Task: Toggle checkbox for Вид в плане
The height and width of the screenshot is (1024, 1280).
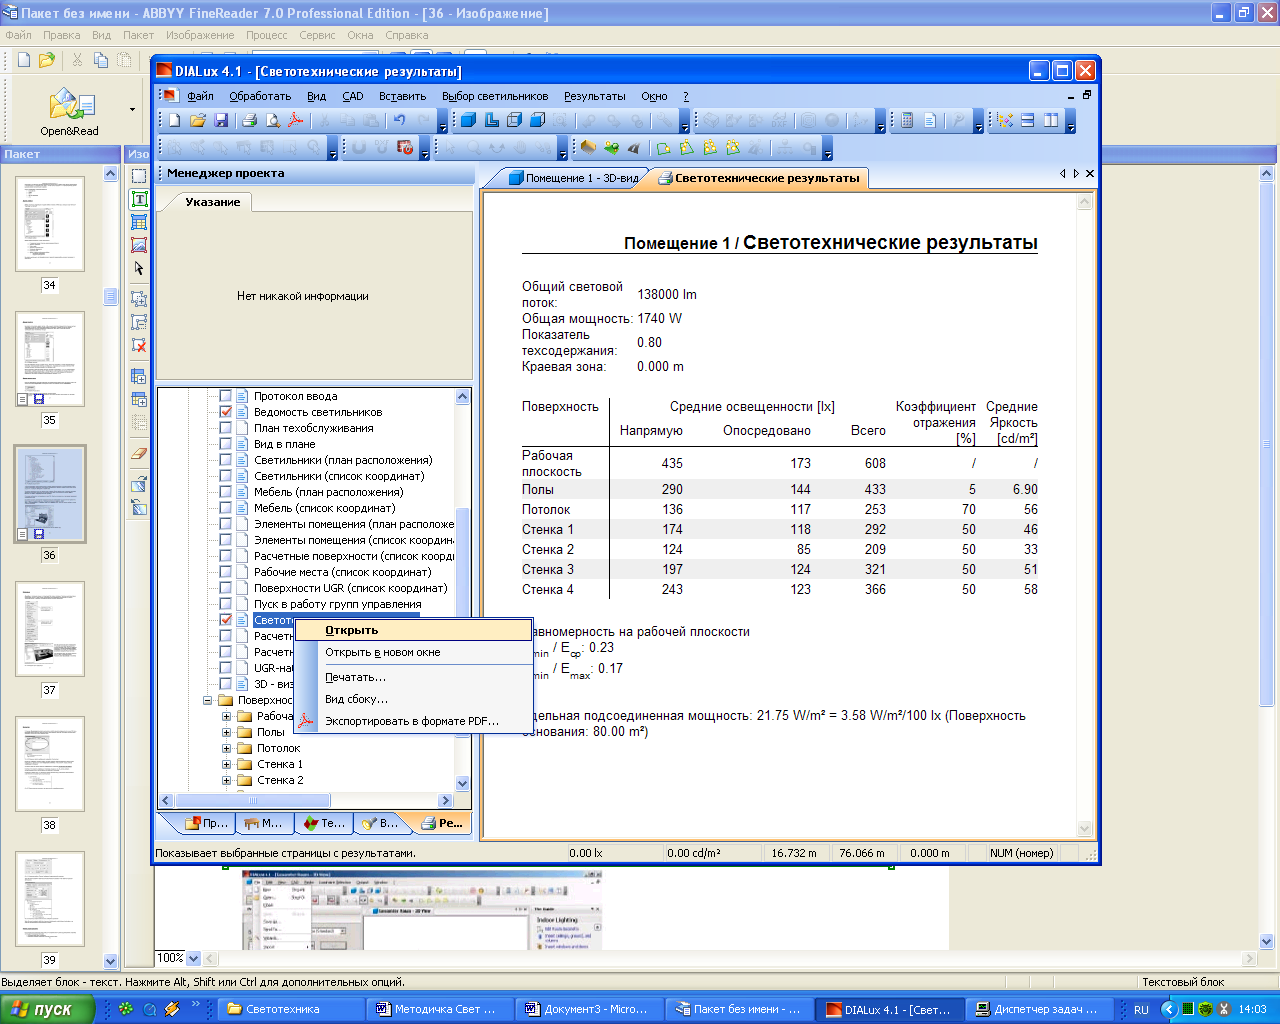Action: point(225,444)
